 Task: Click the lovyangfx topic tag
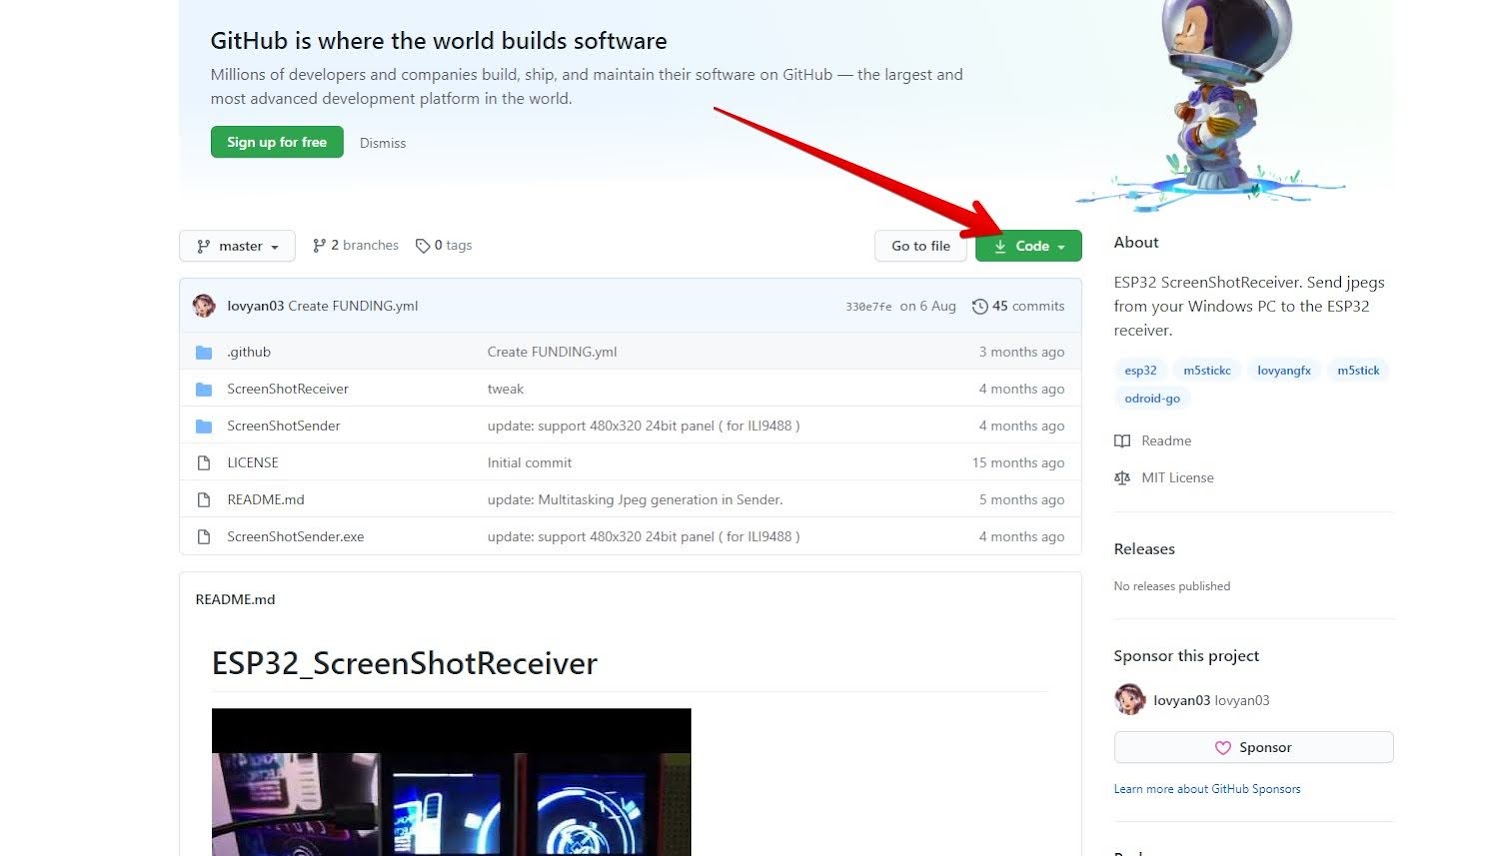[1284, 370]
